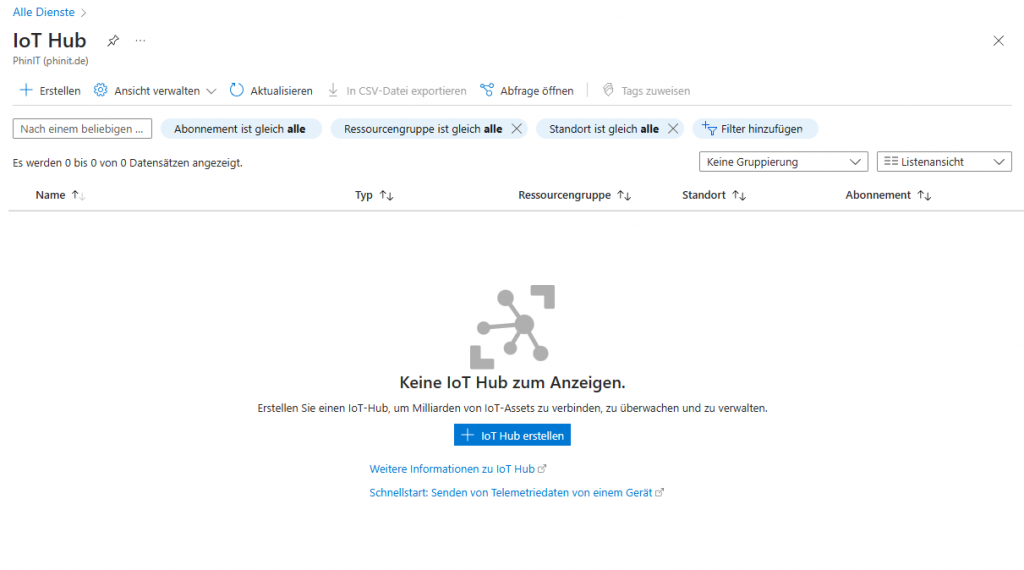Refresh the list with Aktualisieren

pos(271,91)
